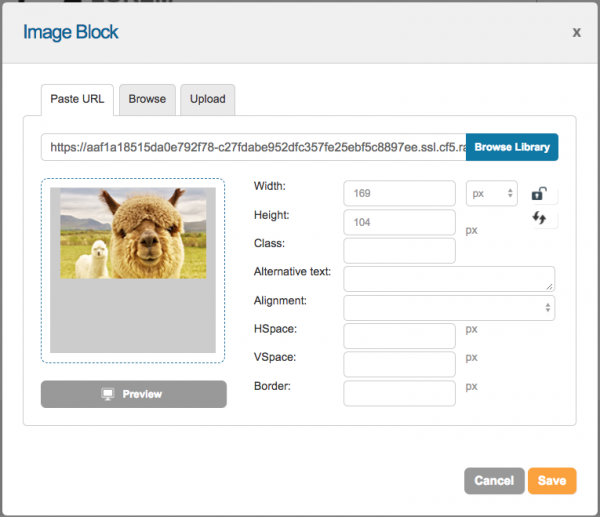The width and height of the screenshot is (600, 517).
Task: Click into the Width input field
Action: point(399,192)
